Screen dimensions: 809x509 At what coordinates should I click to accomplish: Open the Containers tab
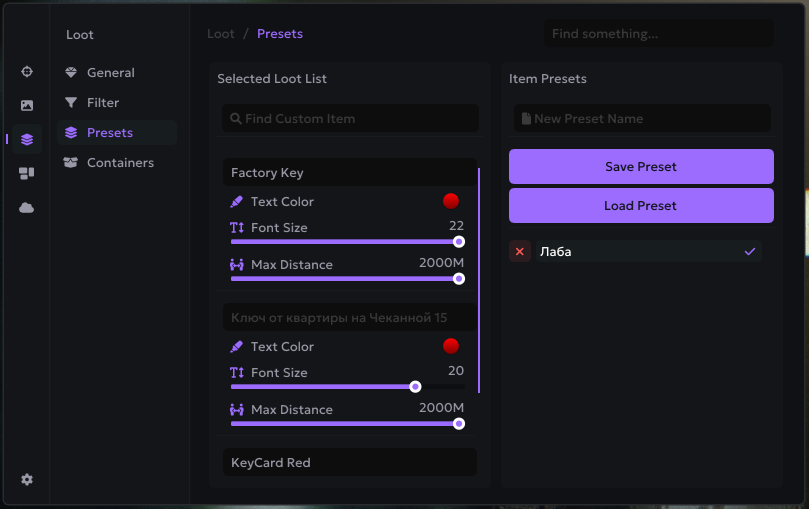[120, 163]
